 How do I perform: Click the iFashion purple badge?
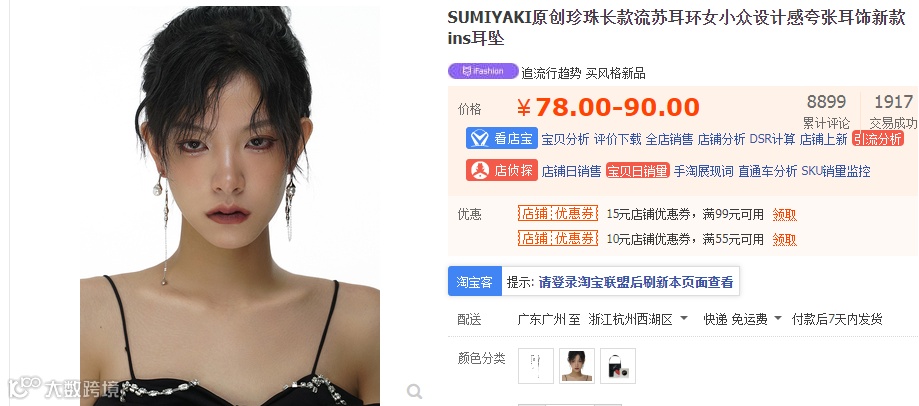(483, 71)
